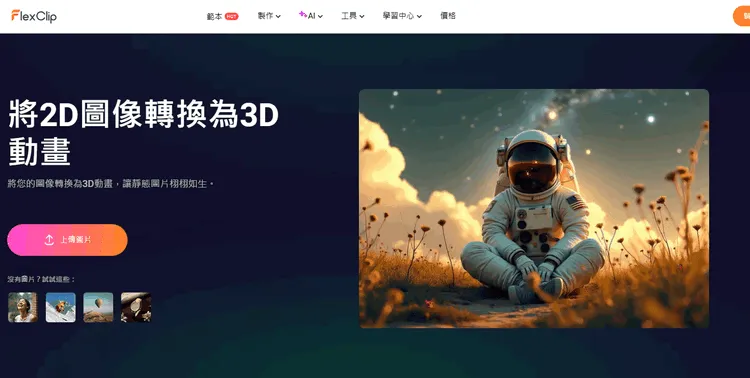The image size is (750, 378).
Task: Expand the 製作 dropdown menu
Action: [x=269, y=16]
